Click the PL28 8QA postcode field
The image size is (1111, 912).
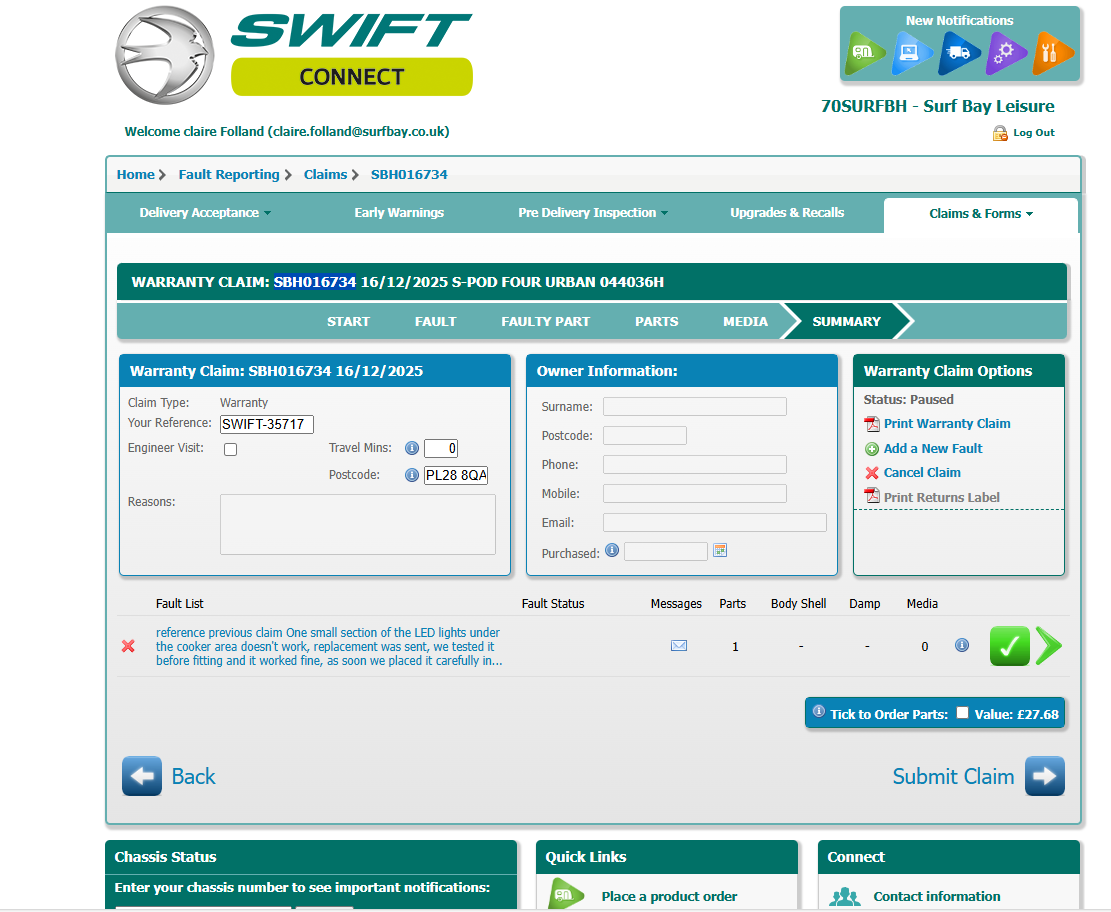point(456,475)
